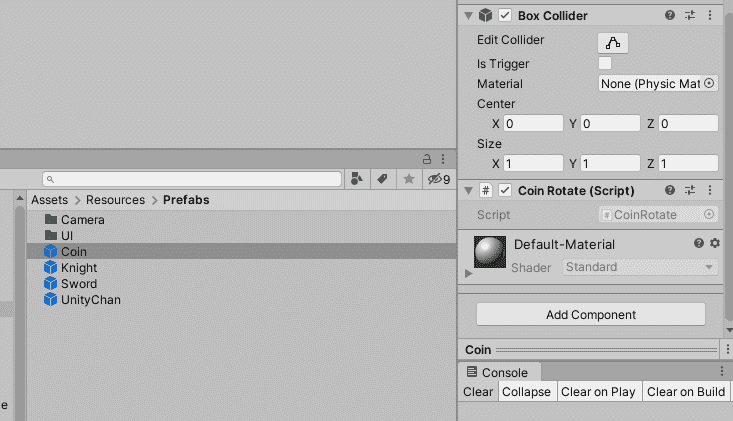Collapse the Coin Rotate script foldout
The height and width of the screenshot is (421, 733).
[468, 191]
